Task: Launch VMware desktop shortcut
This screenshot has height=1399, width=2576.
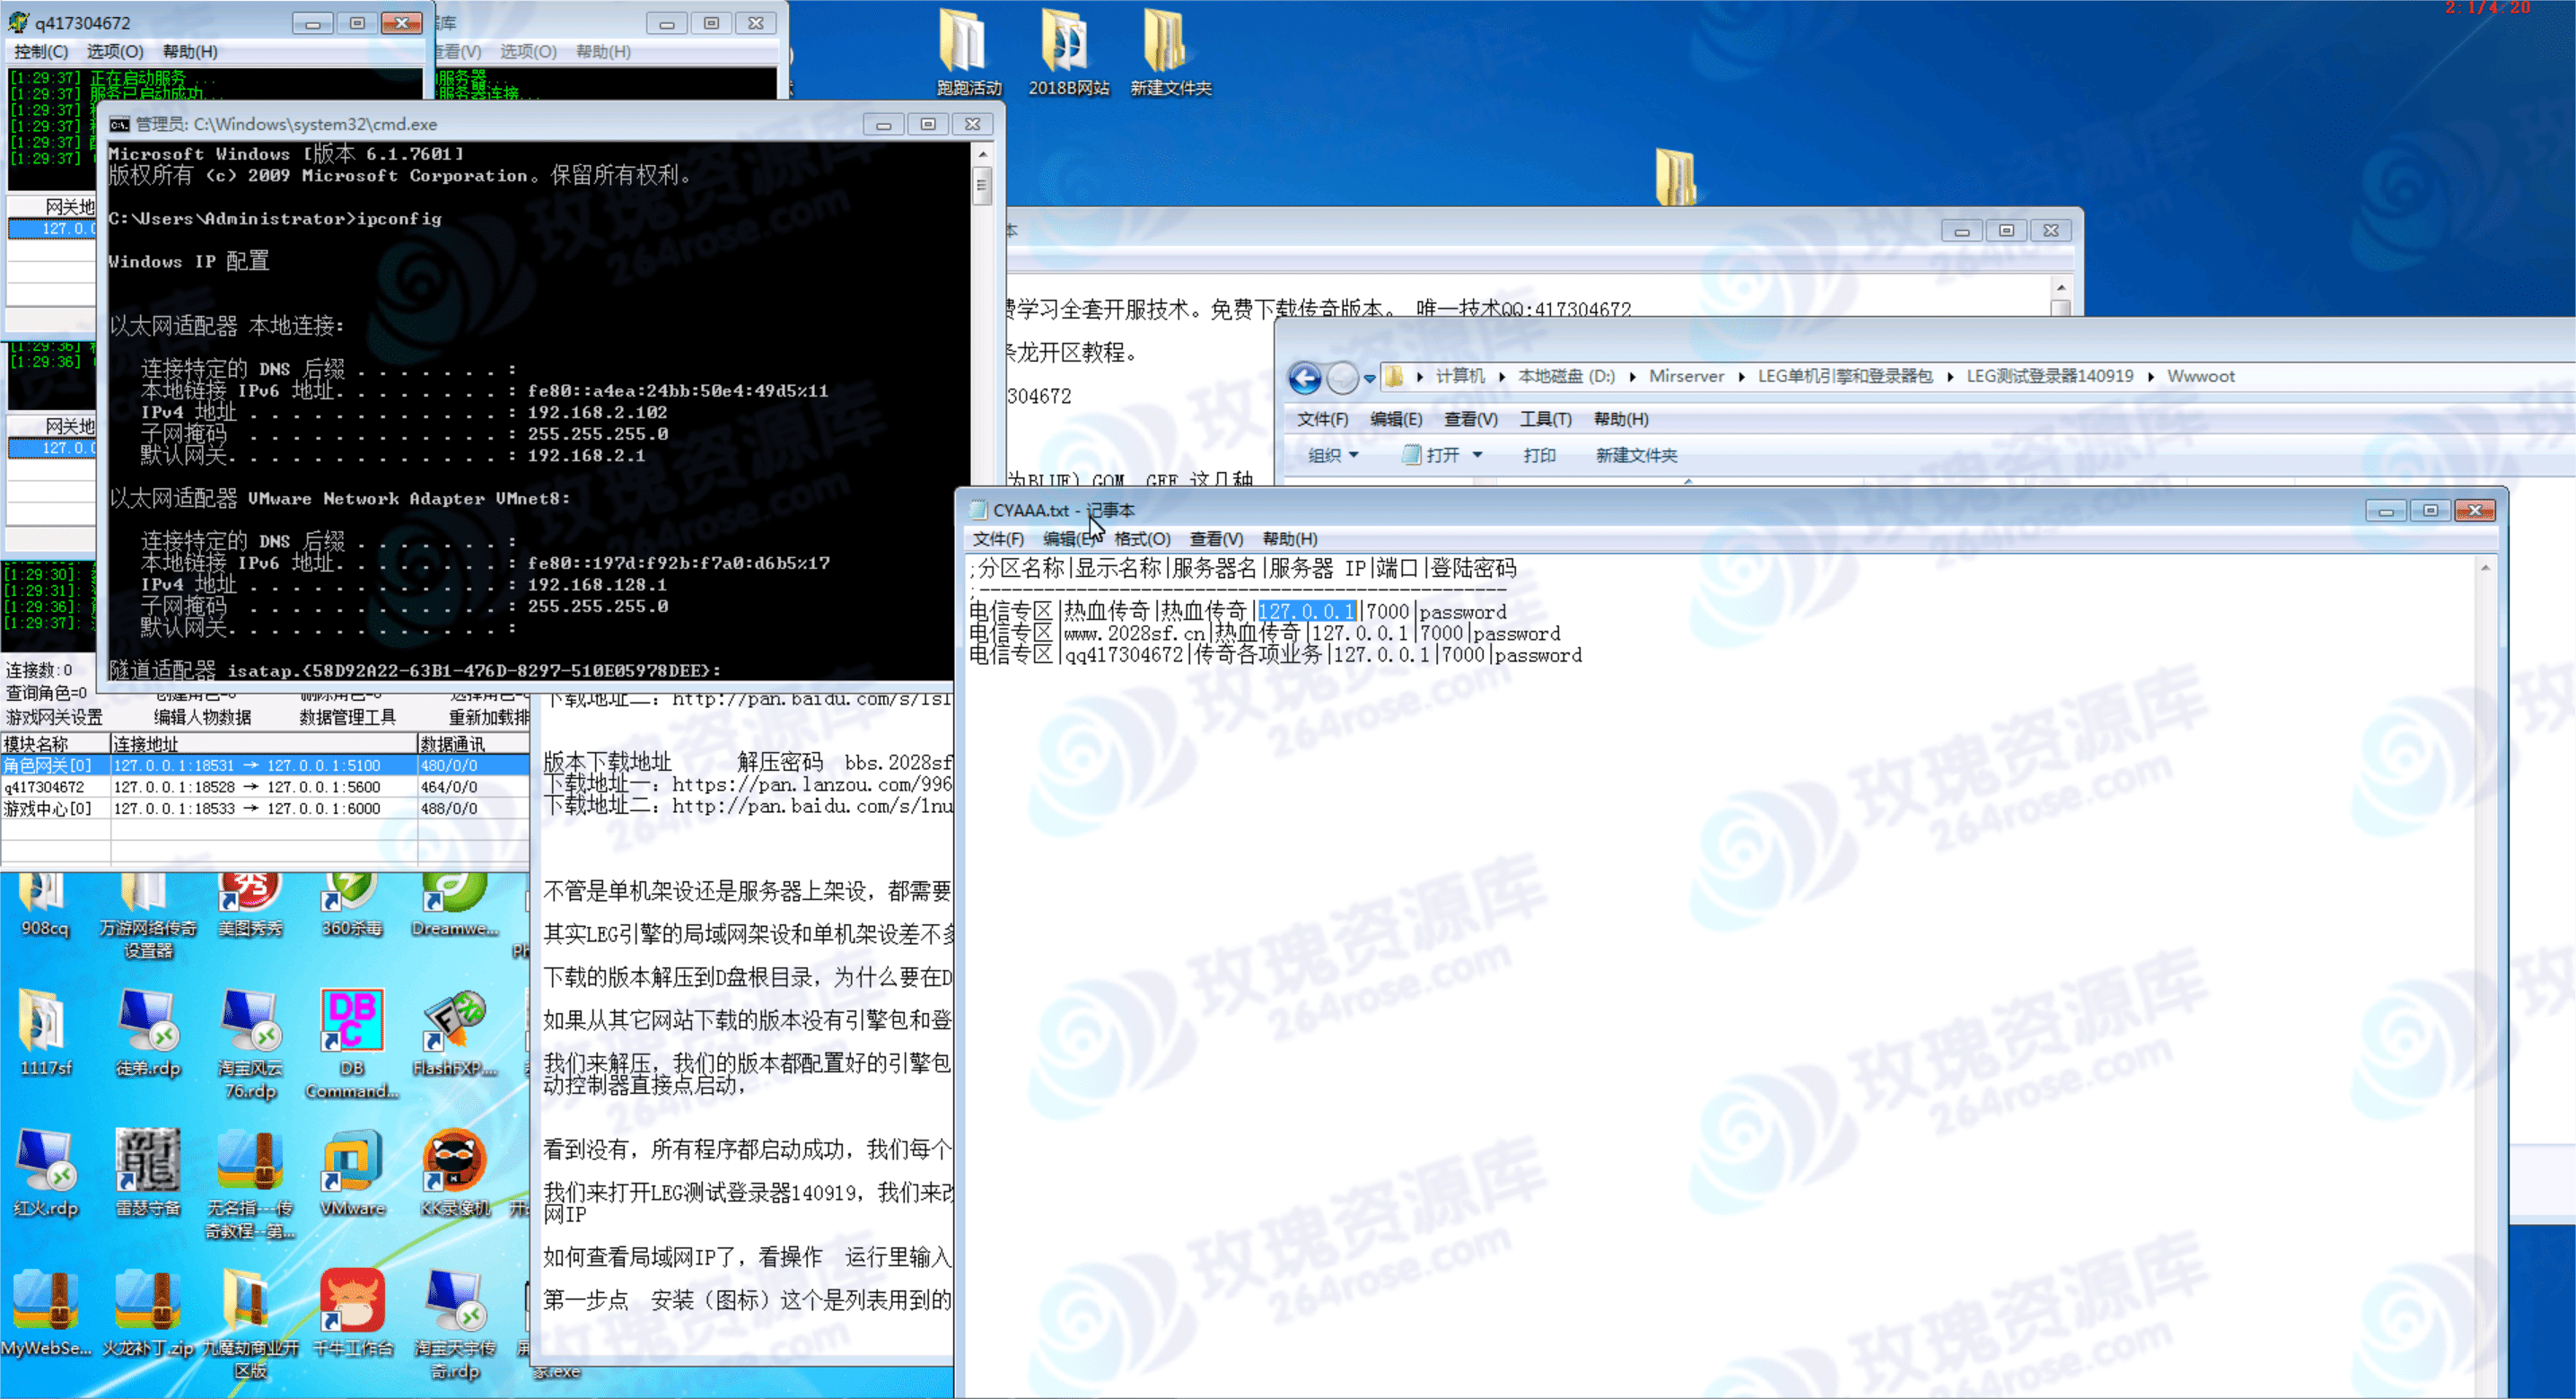Action: coord(352,1172)
